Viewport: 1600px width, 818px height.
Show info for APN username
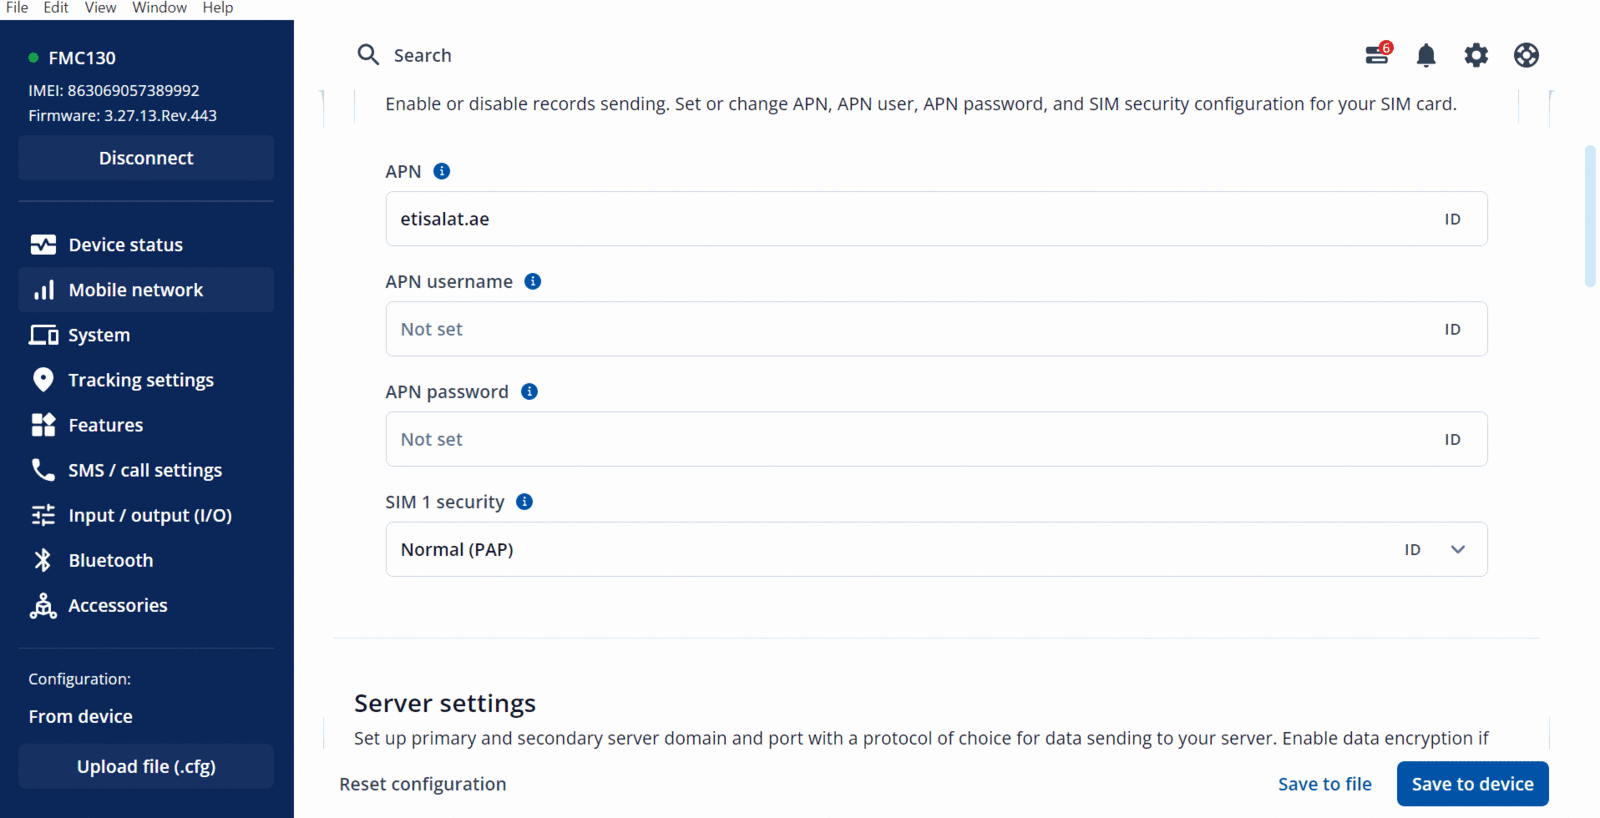(533, 282)
